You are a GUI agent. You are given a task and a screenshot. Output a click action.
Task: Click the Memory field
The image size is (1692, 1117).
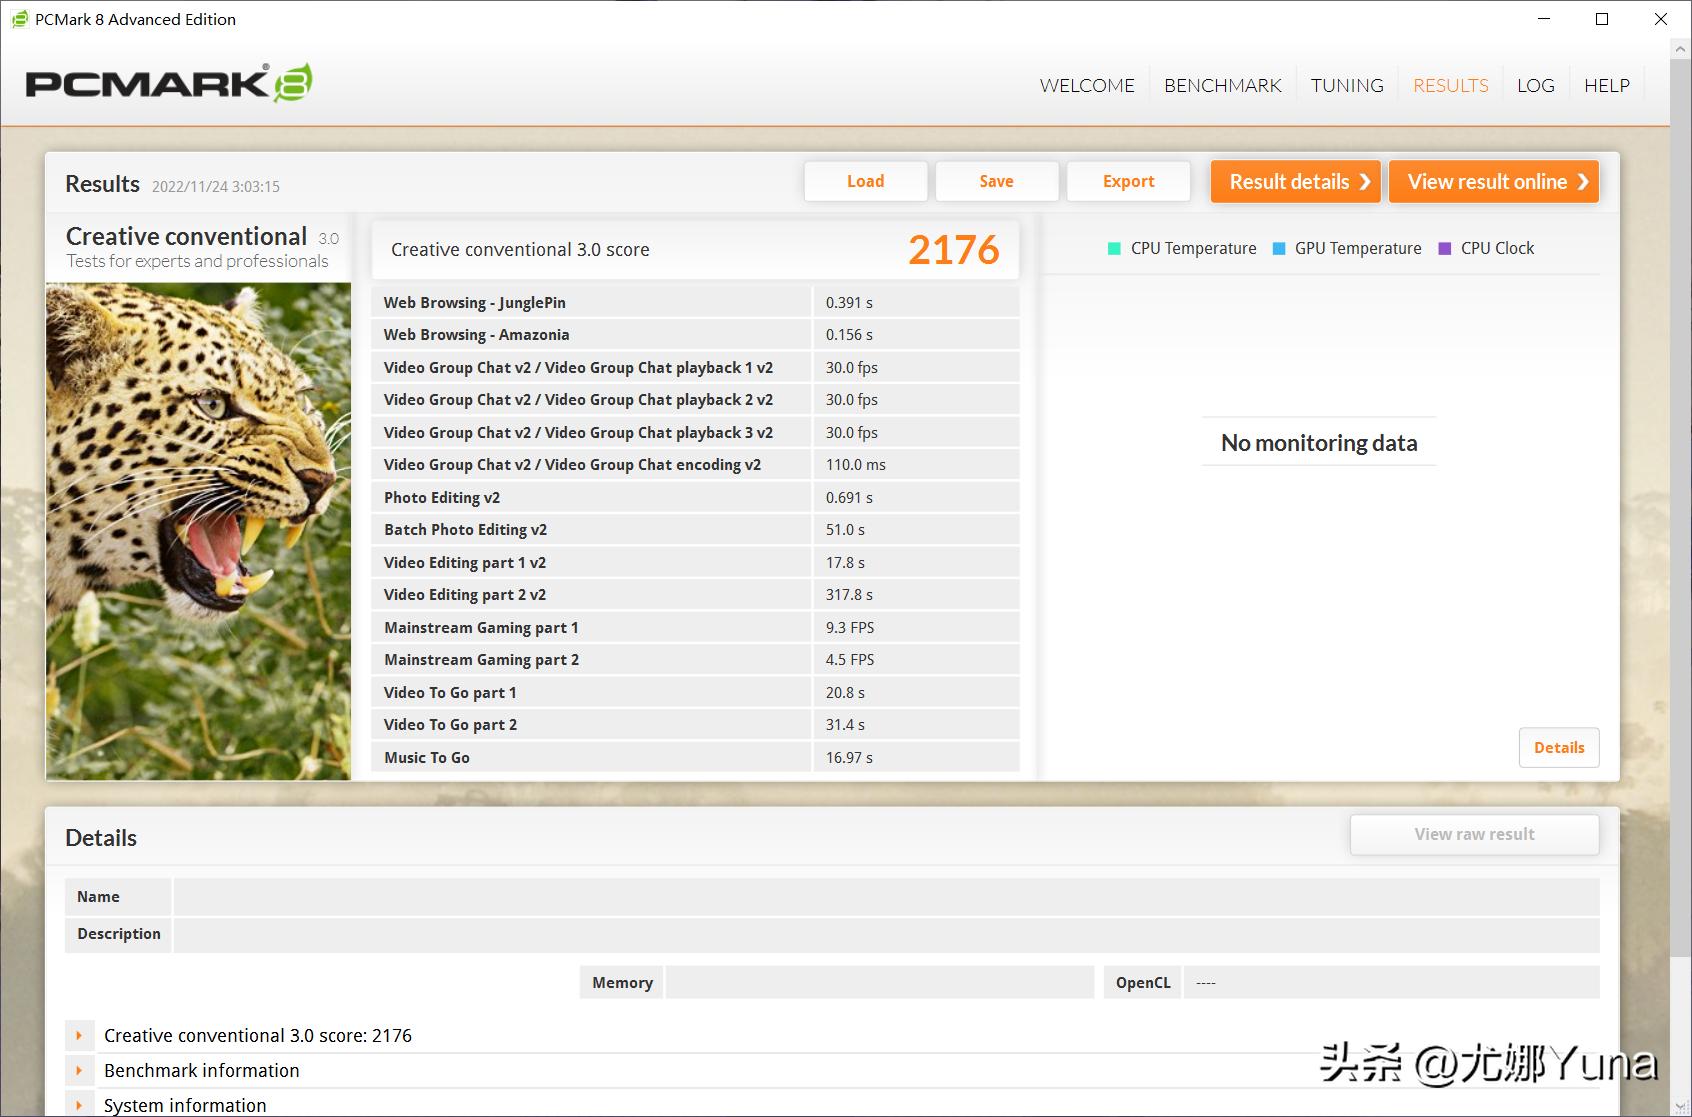tap(880, 982)
